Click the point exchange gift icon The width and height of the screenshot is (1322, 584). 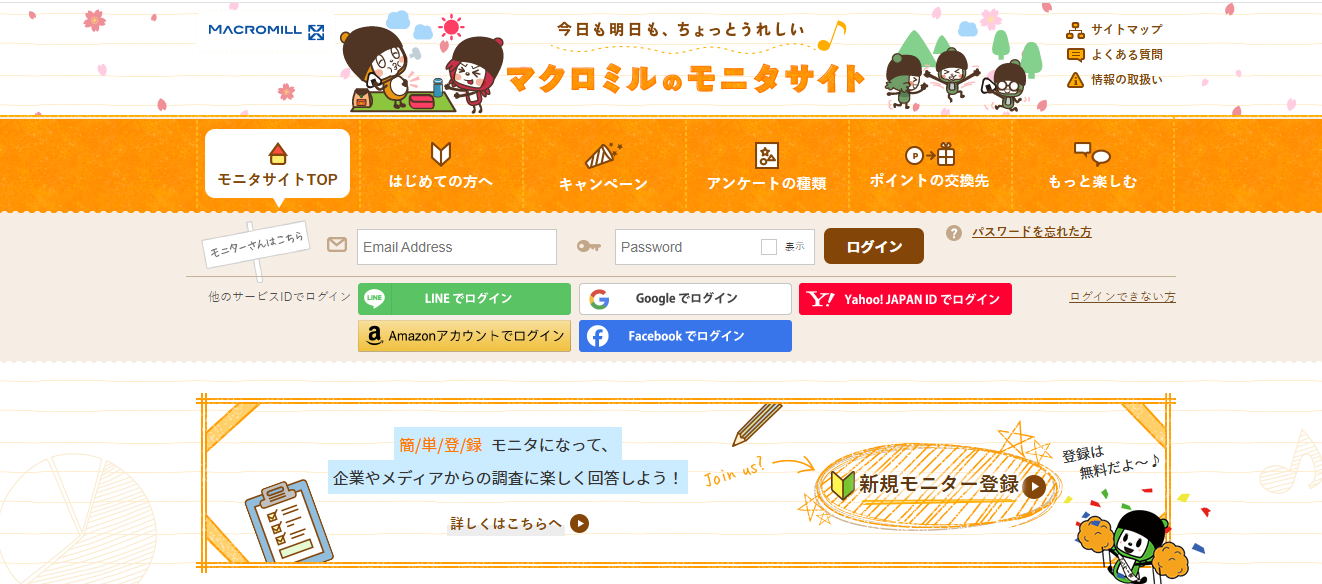click(x=930, y=154)
